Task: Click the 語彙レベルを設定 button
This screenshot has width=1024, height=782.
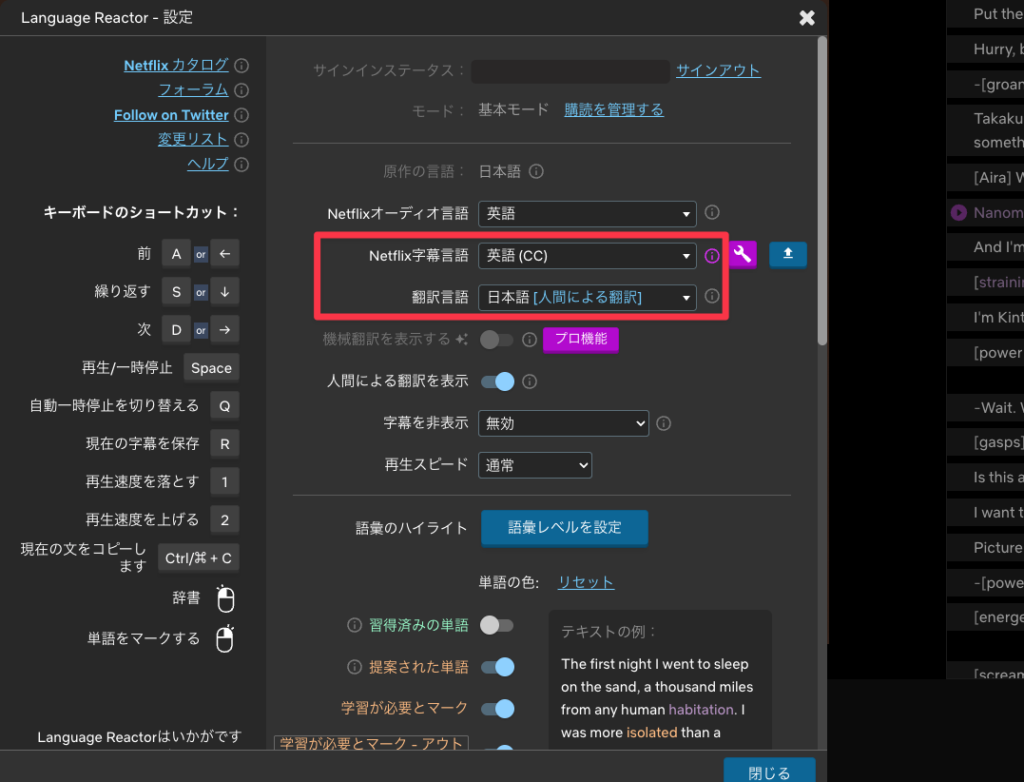Action: point(564,528)
